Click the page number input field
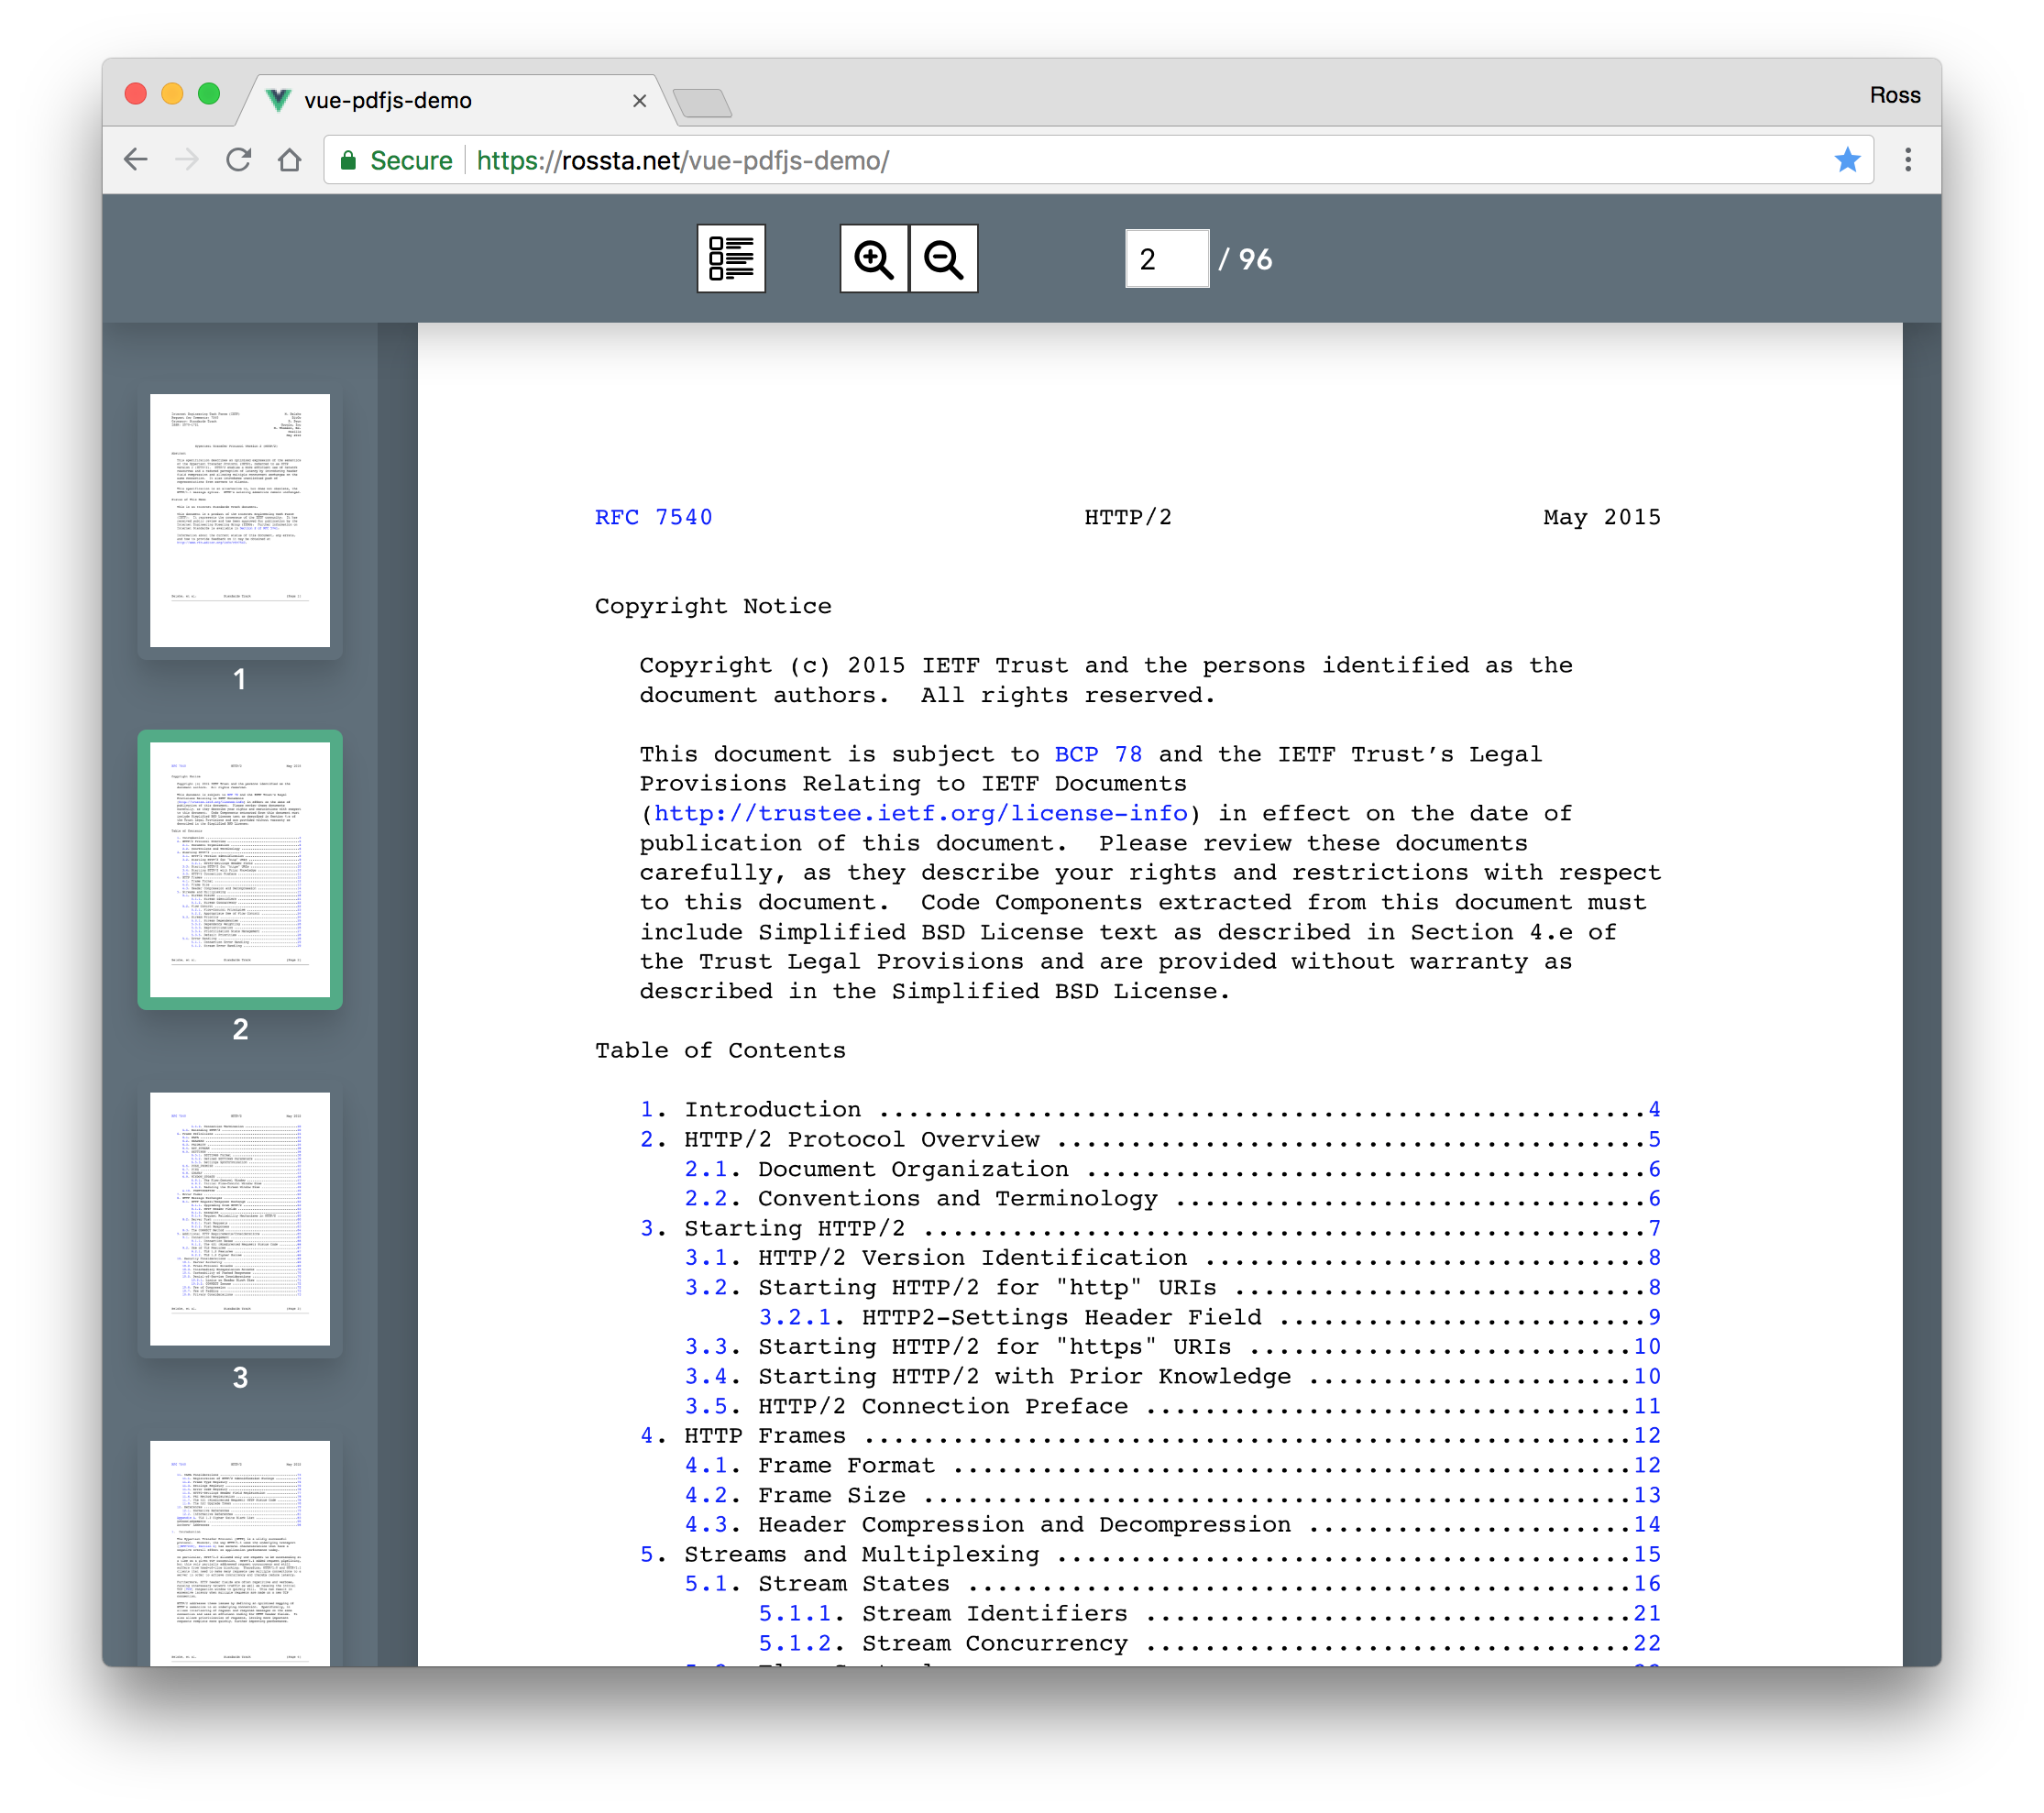The image size is (2044, 1813). pos(1164,259)
